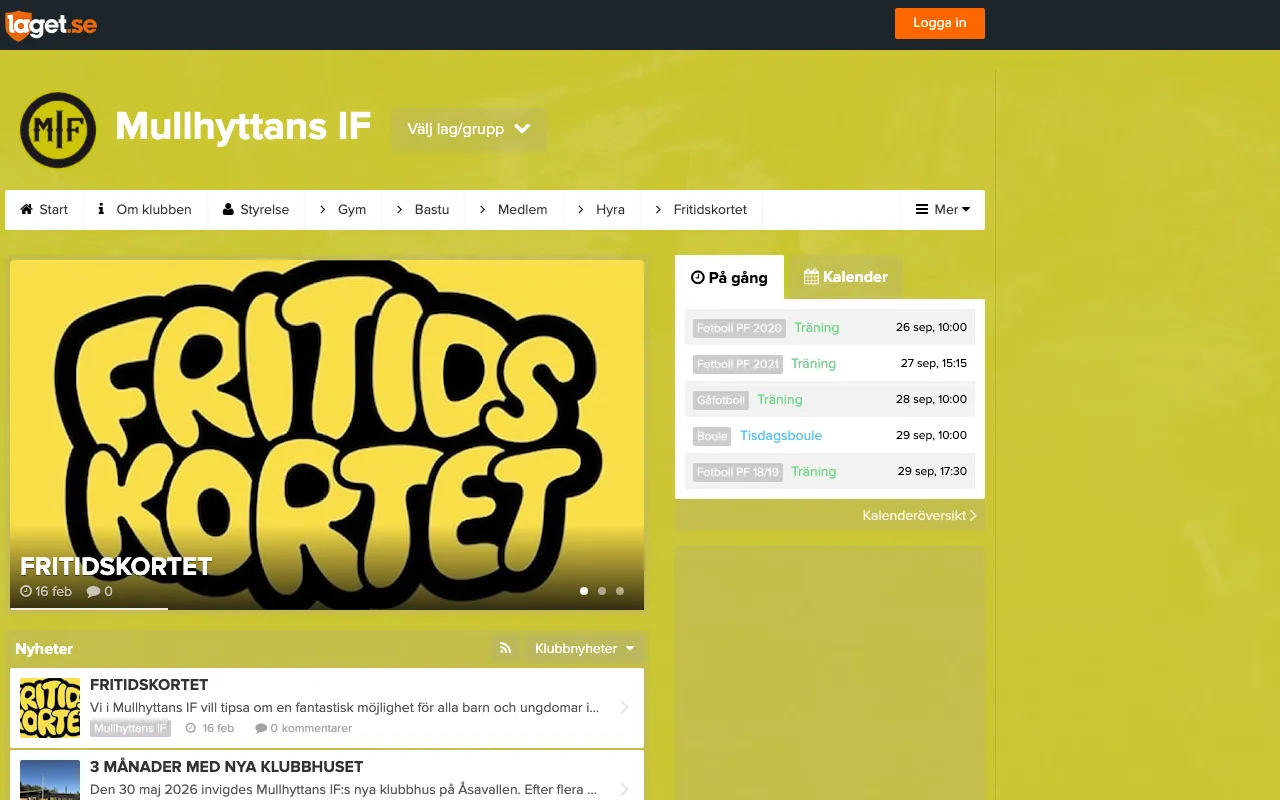The height and width of the screenshot is (800, 1280).
Task: Click the date 26 sep, 10:00
Action: 931,328
